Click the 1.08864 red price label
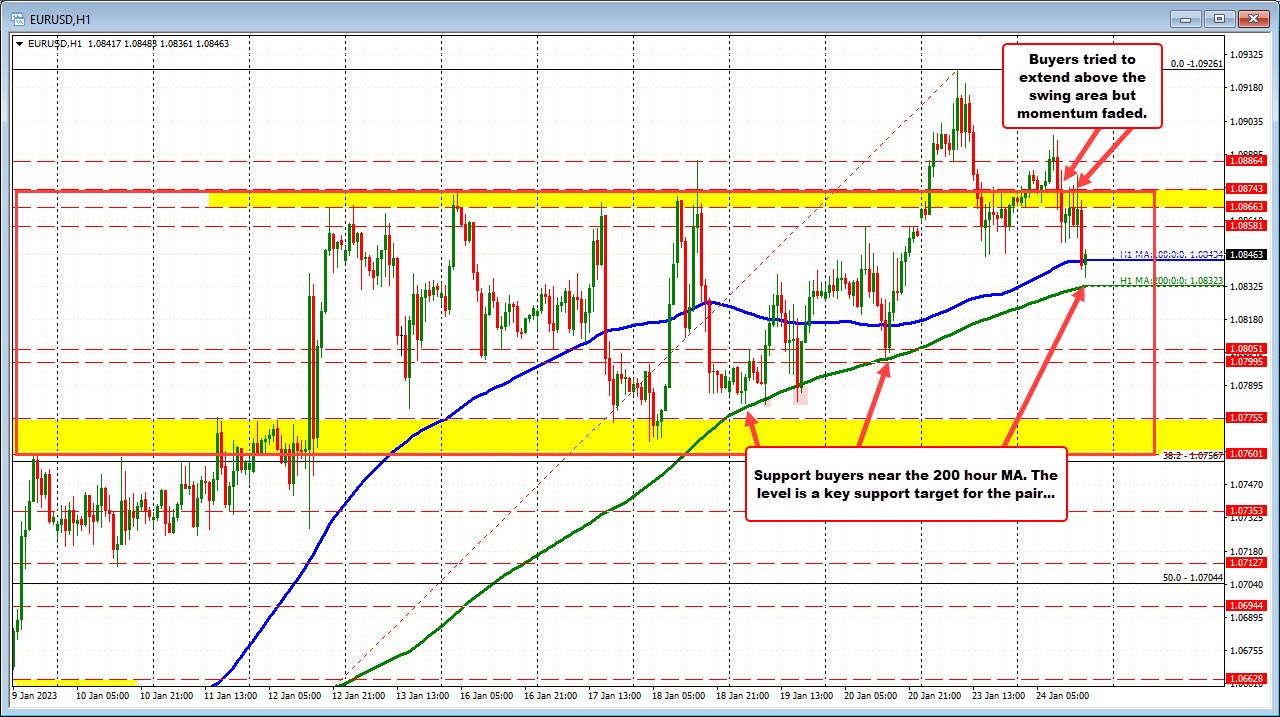Image resolution: width=1280 pixels, height=717 pixels. [1247, 160]
